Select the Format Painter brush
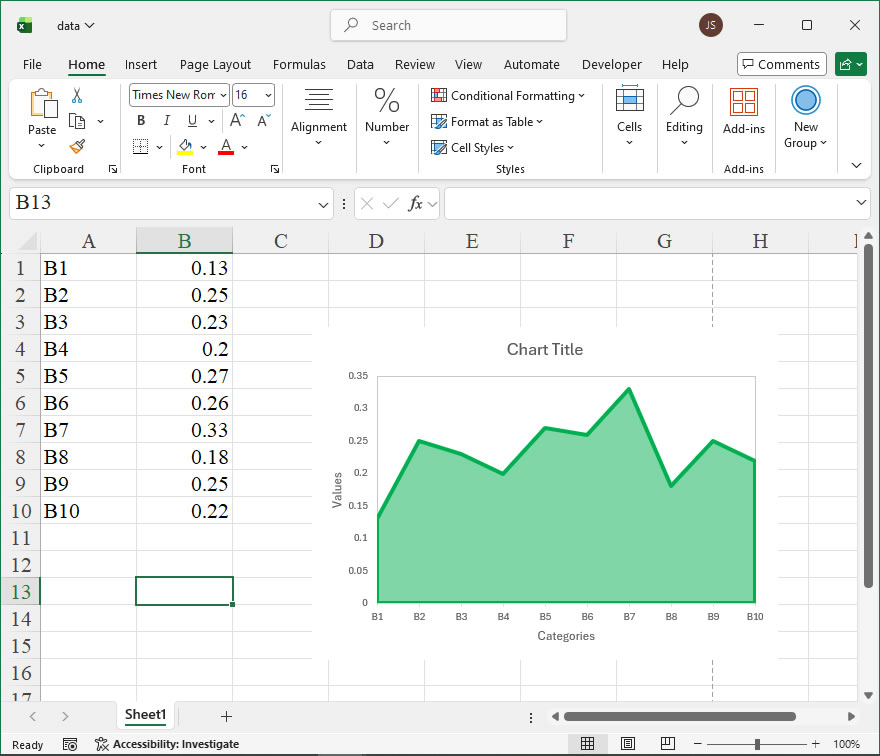The width and height of the screenshot is (880, 756). pos(77,146)
